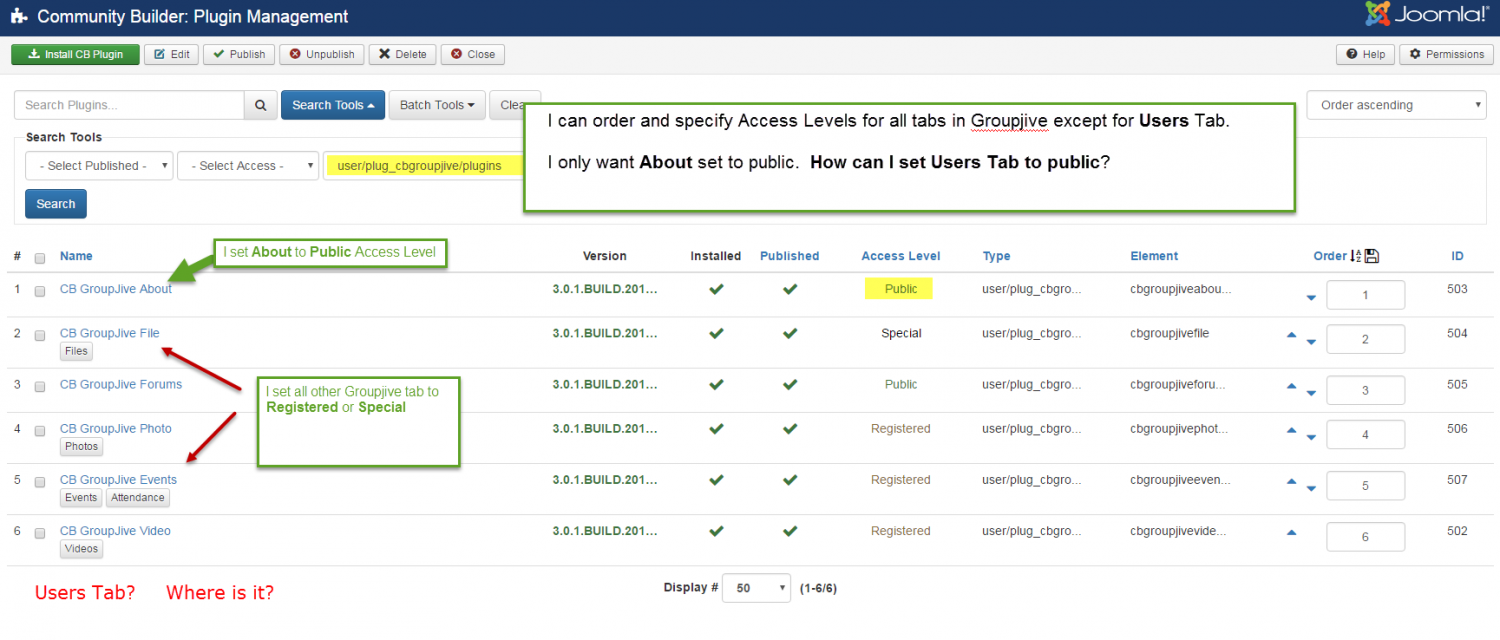
Task: Click inside the Search Plugins field
Action: coord(129,105)
